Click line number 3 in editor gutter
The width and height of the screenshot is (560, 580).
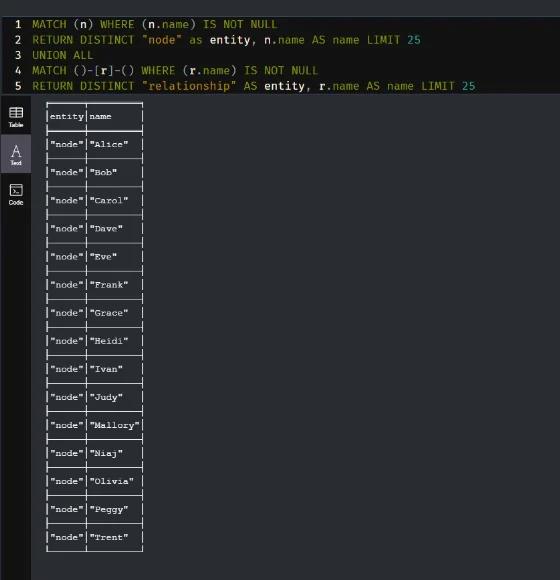tap(18, 55)
